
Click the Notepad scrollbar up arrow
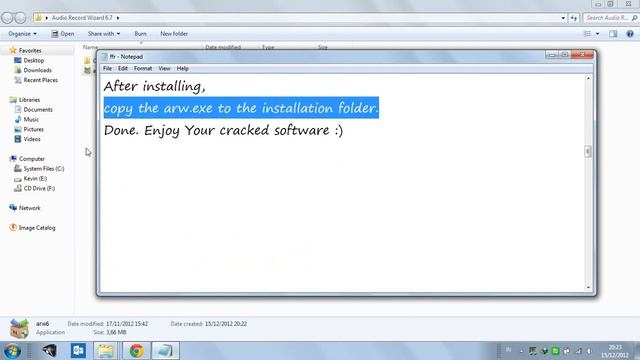[588, 78]
